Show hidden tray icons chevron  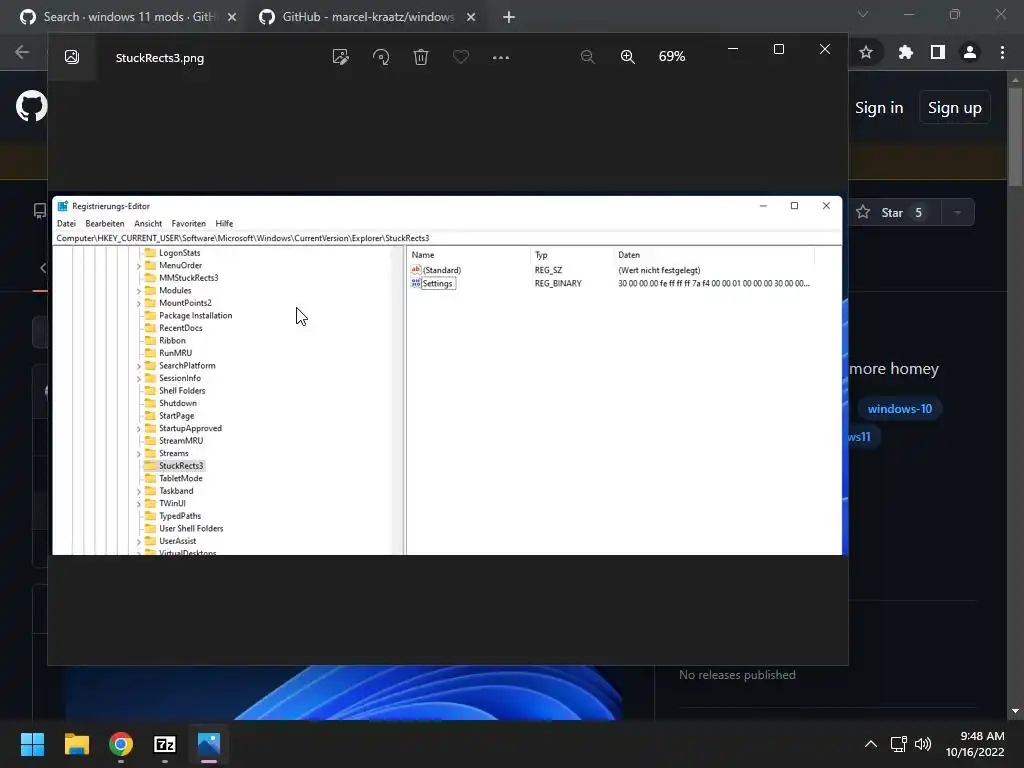pyautogui.click(x=871, y=744)
